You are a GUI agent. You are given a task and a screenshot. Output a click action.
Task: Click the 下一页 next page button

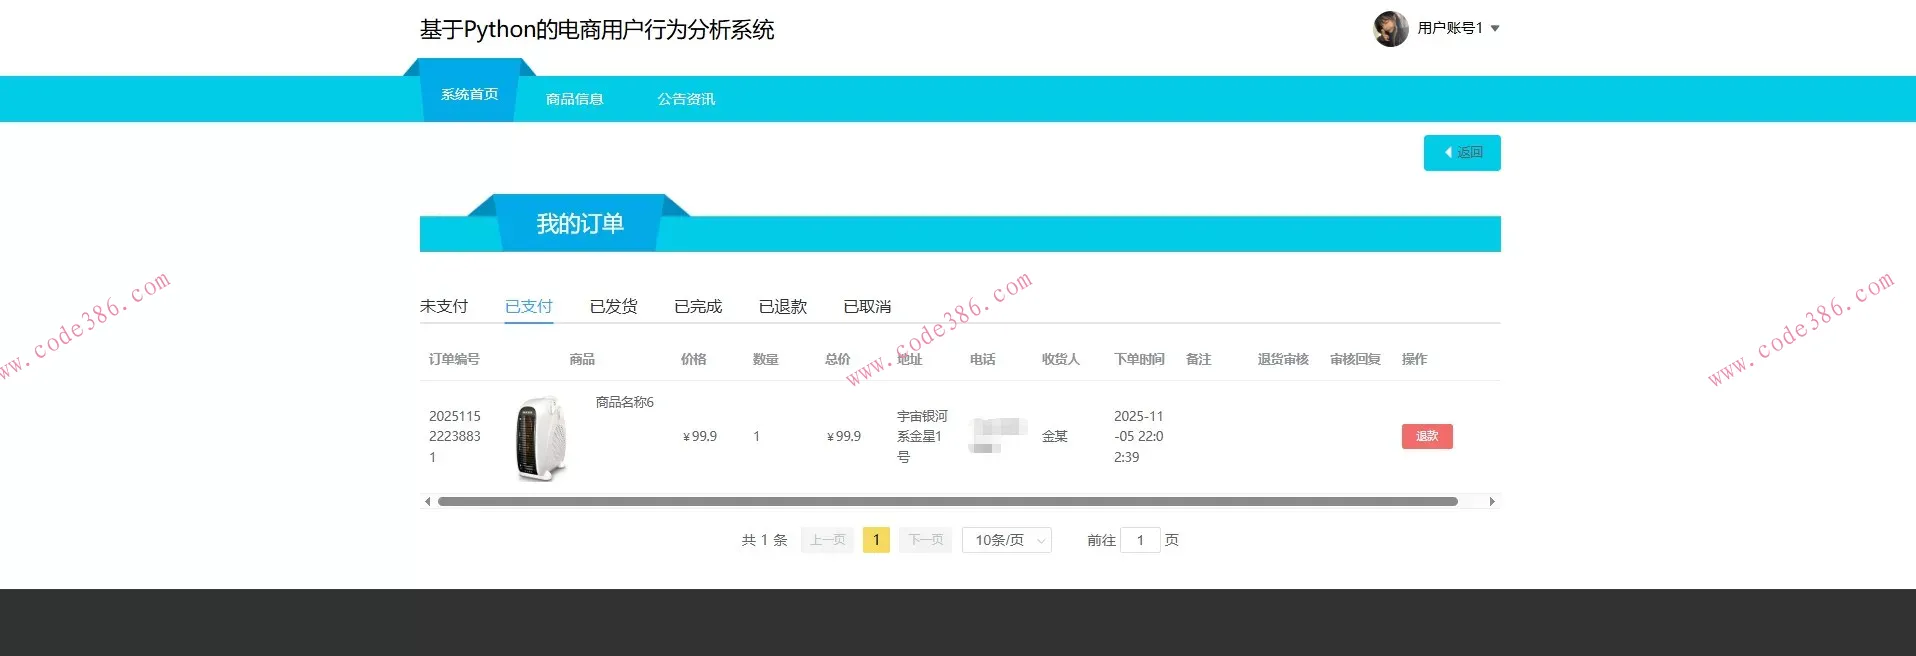tap(925, 540)
